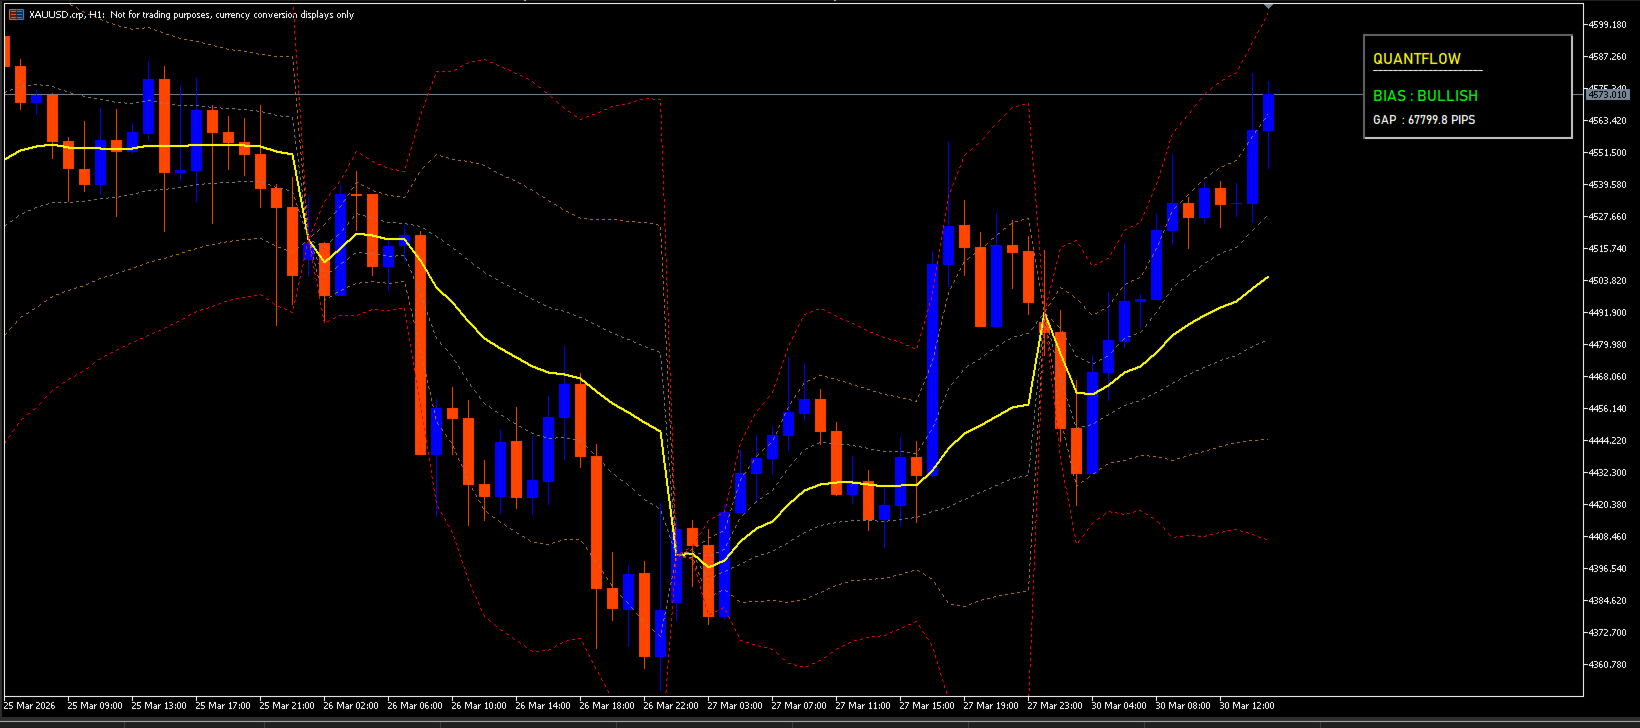The height and width of the screenshot is (728, 1640).
Task: Click the 4396.540 price scale label
Action: (1607, 569)
